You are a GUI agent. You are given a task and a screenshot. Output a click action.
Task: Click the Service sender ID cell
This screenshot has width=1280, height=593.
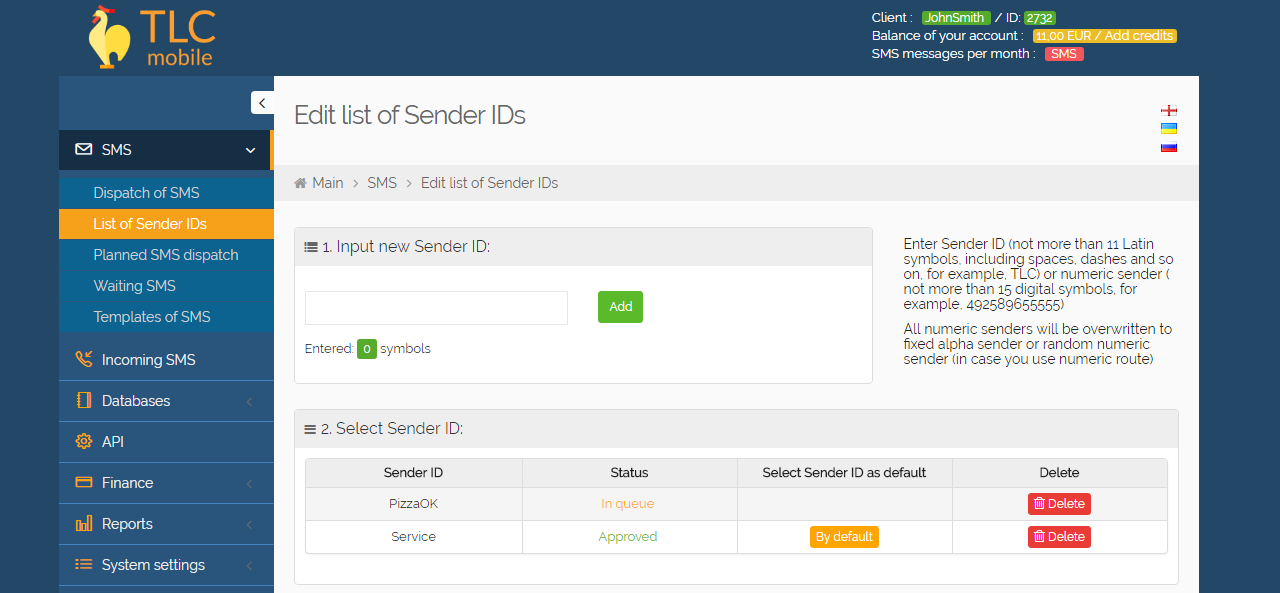point(414,537)
